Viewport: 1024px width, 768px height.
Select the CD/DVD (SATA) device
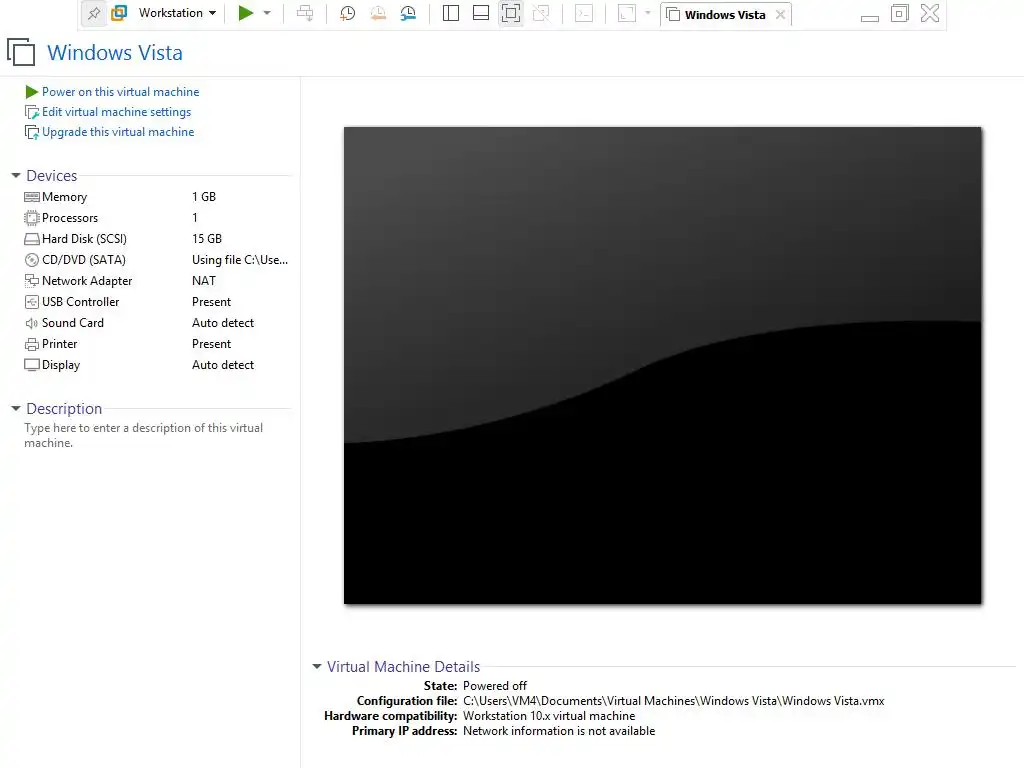(157, 259)
